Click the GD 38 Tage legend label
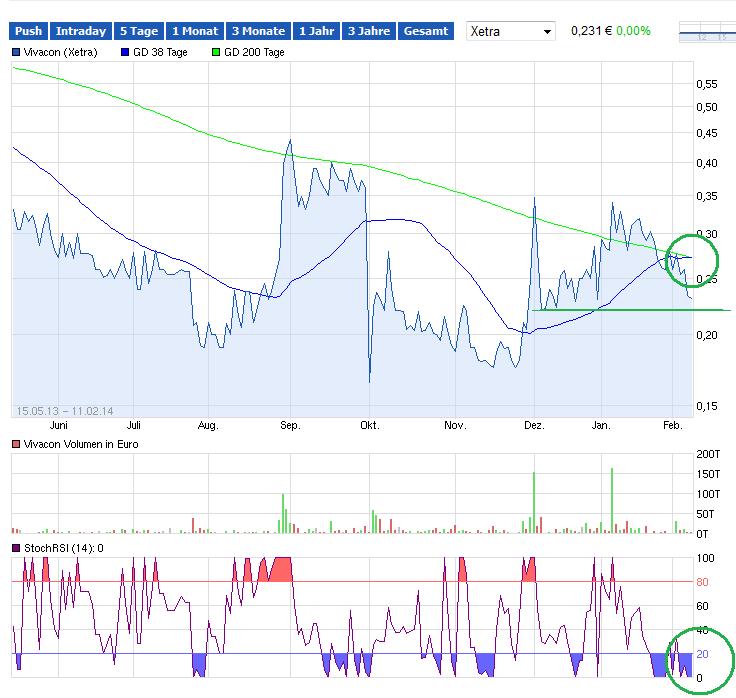The width and height of the screenshot is (736, 698). coord(160,52)
